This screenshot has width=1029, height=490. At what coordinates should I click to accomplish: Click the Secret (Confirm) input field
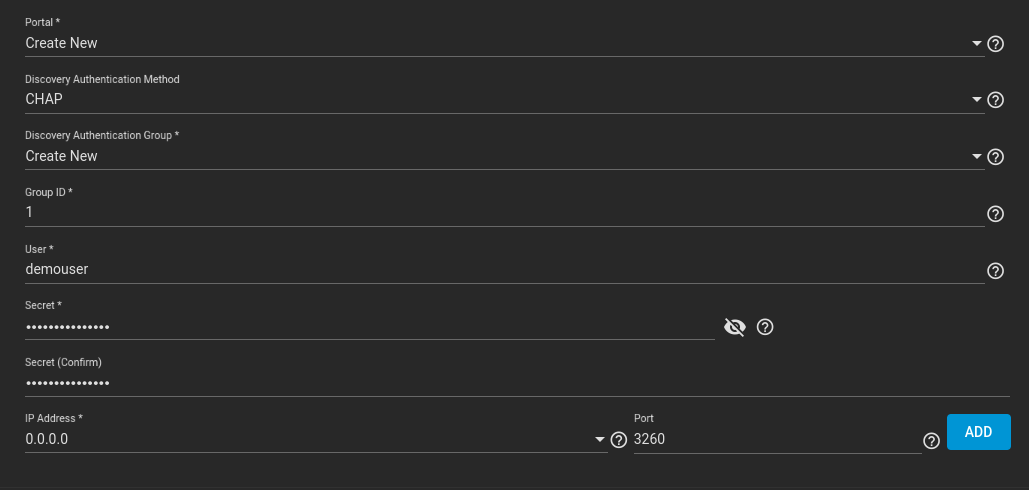tap(517, 383)
